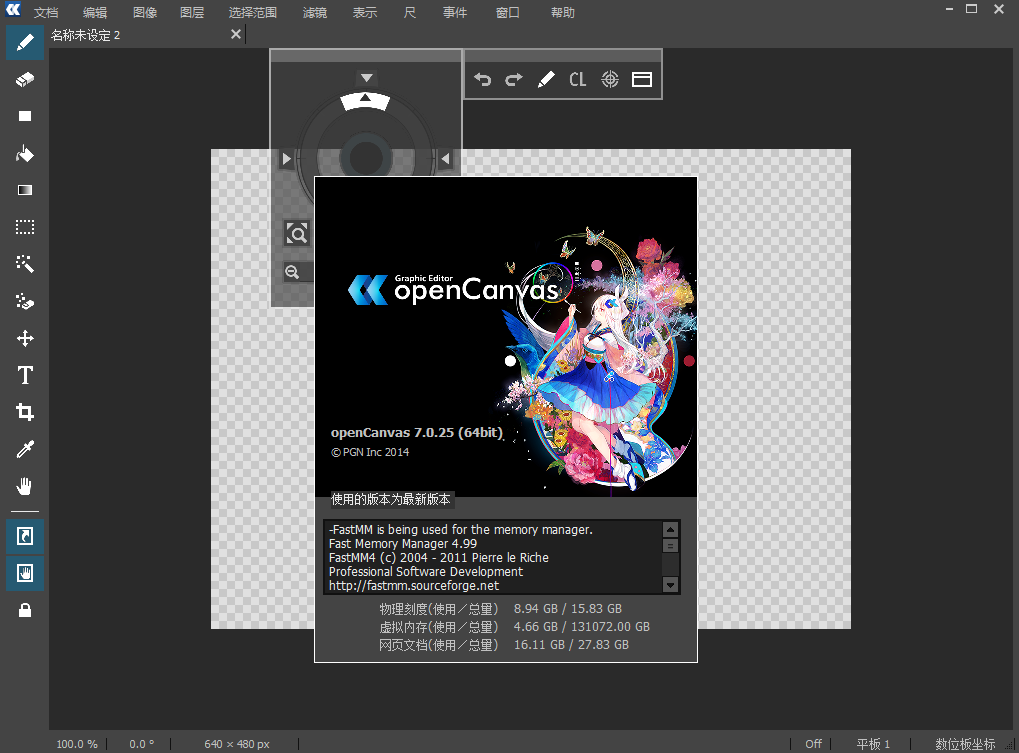Open the 平板 1 selector in status bar
The height and width of the screenshot is (753, 1019).
[872, 743]
